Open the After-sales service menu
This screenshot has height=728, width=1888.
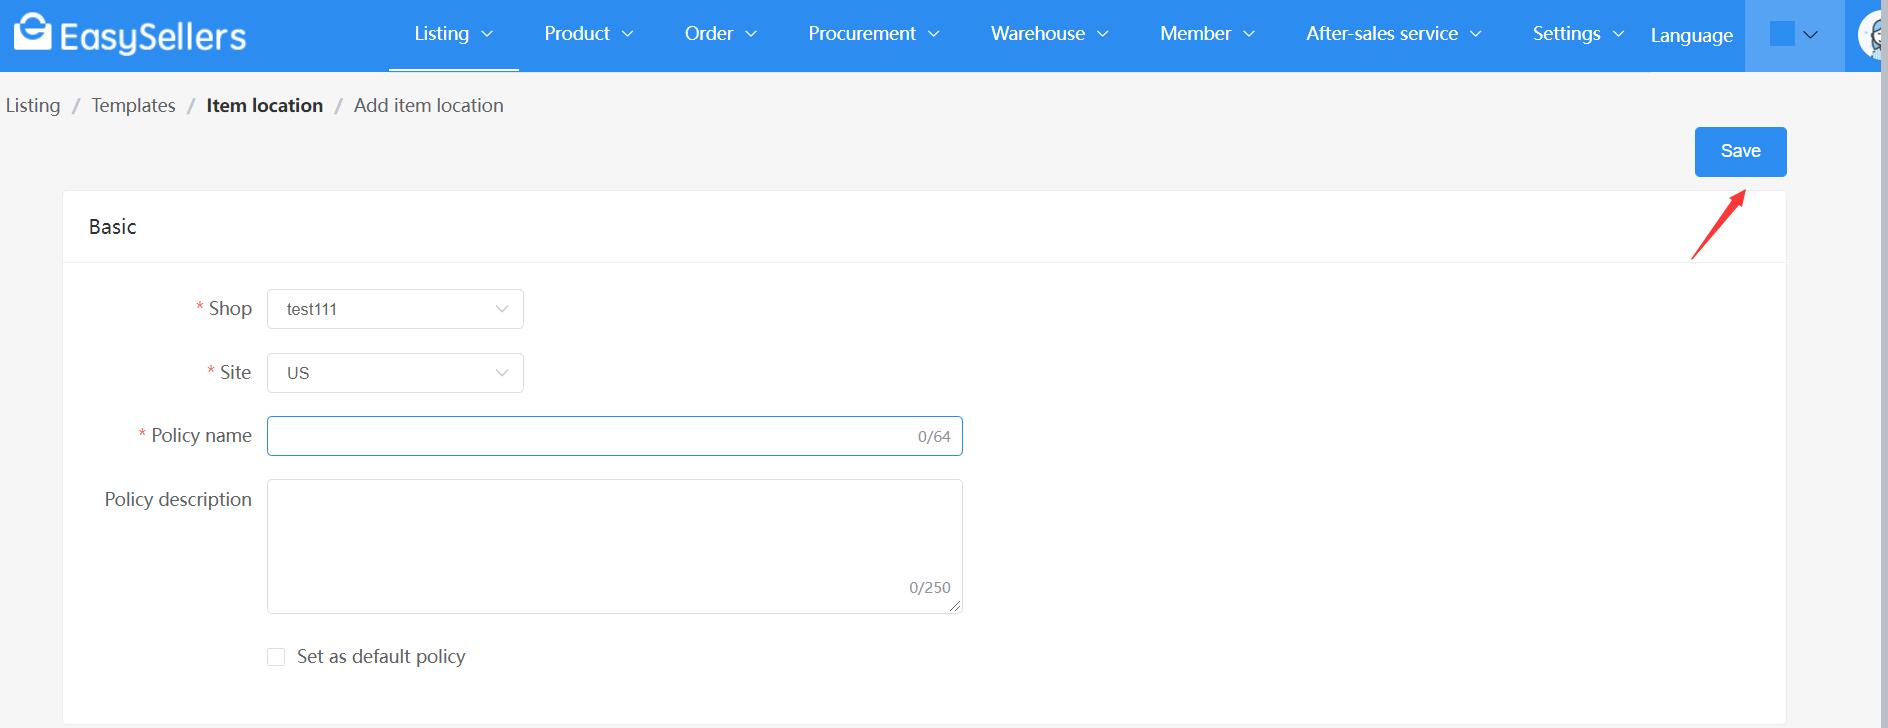point(1394,34)
